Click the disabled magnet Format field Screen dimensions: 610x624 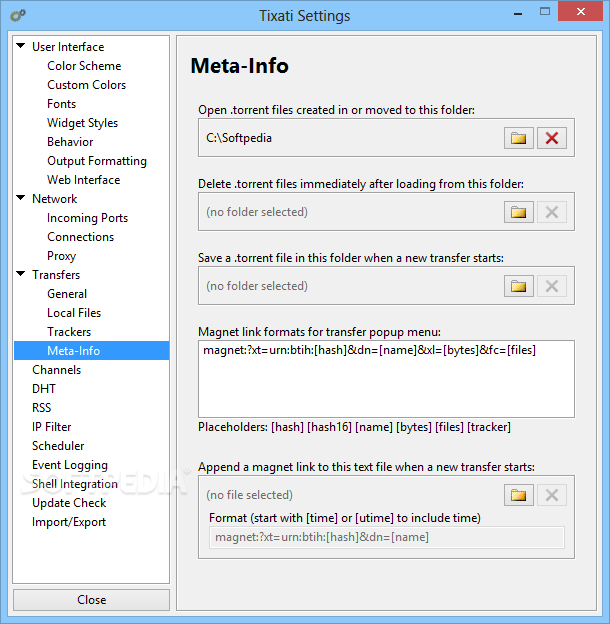tap(387, 538)
